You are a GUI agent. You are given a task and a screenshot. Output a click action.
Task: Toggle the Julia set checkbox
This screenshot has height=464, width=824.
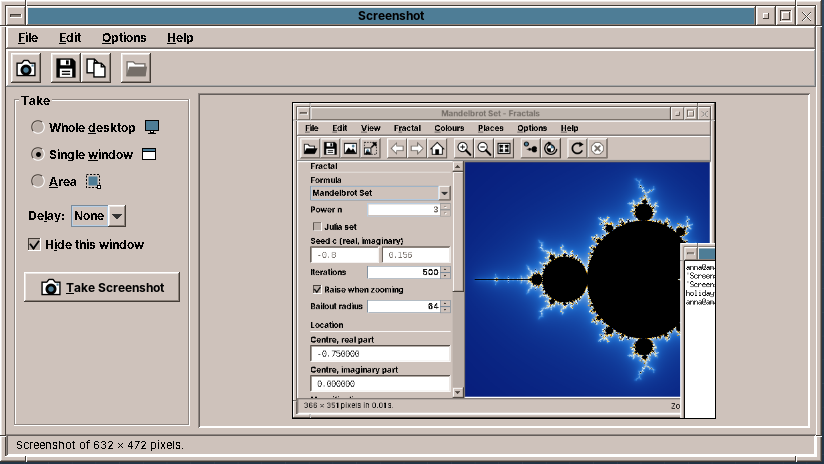pyautogui.click(x=317, y=226)
